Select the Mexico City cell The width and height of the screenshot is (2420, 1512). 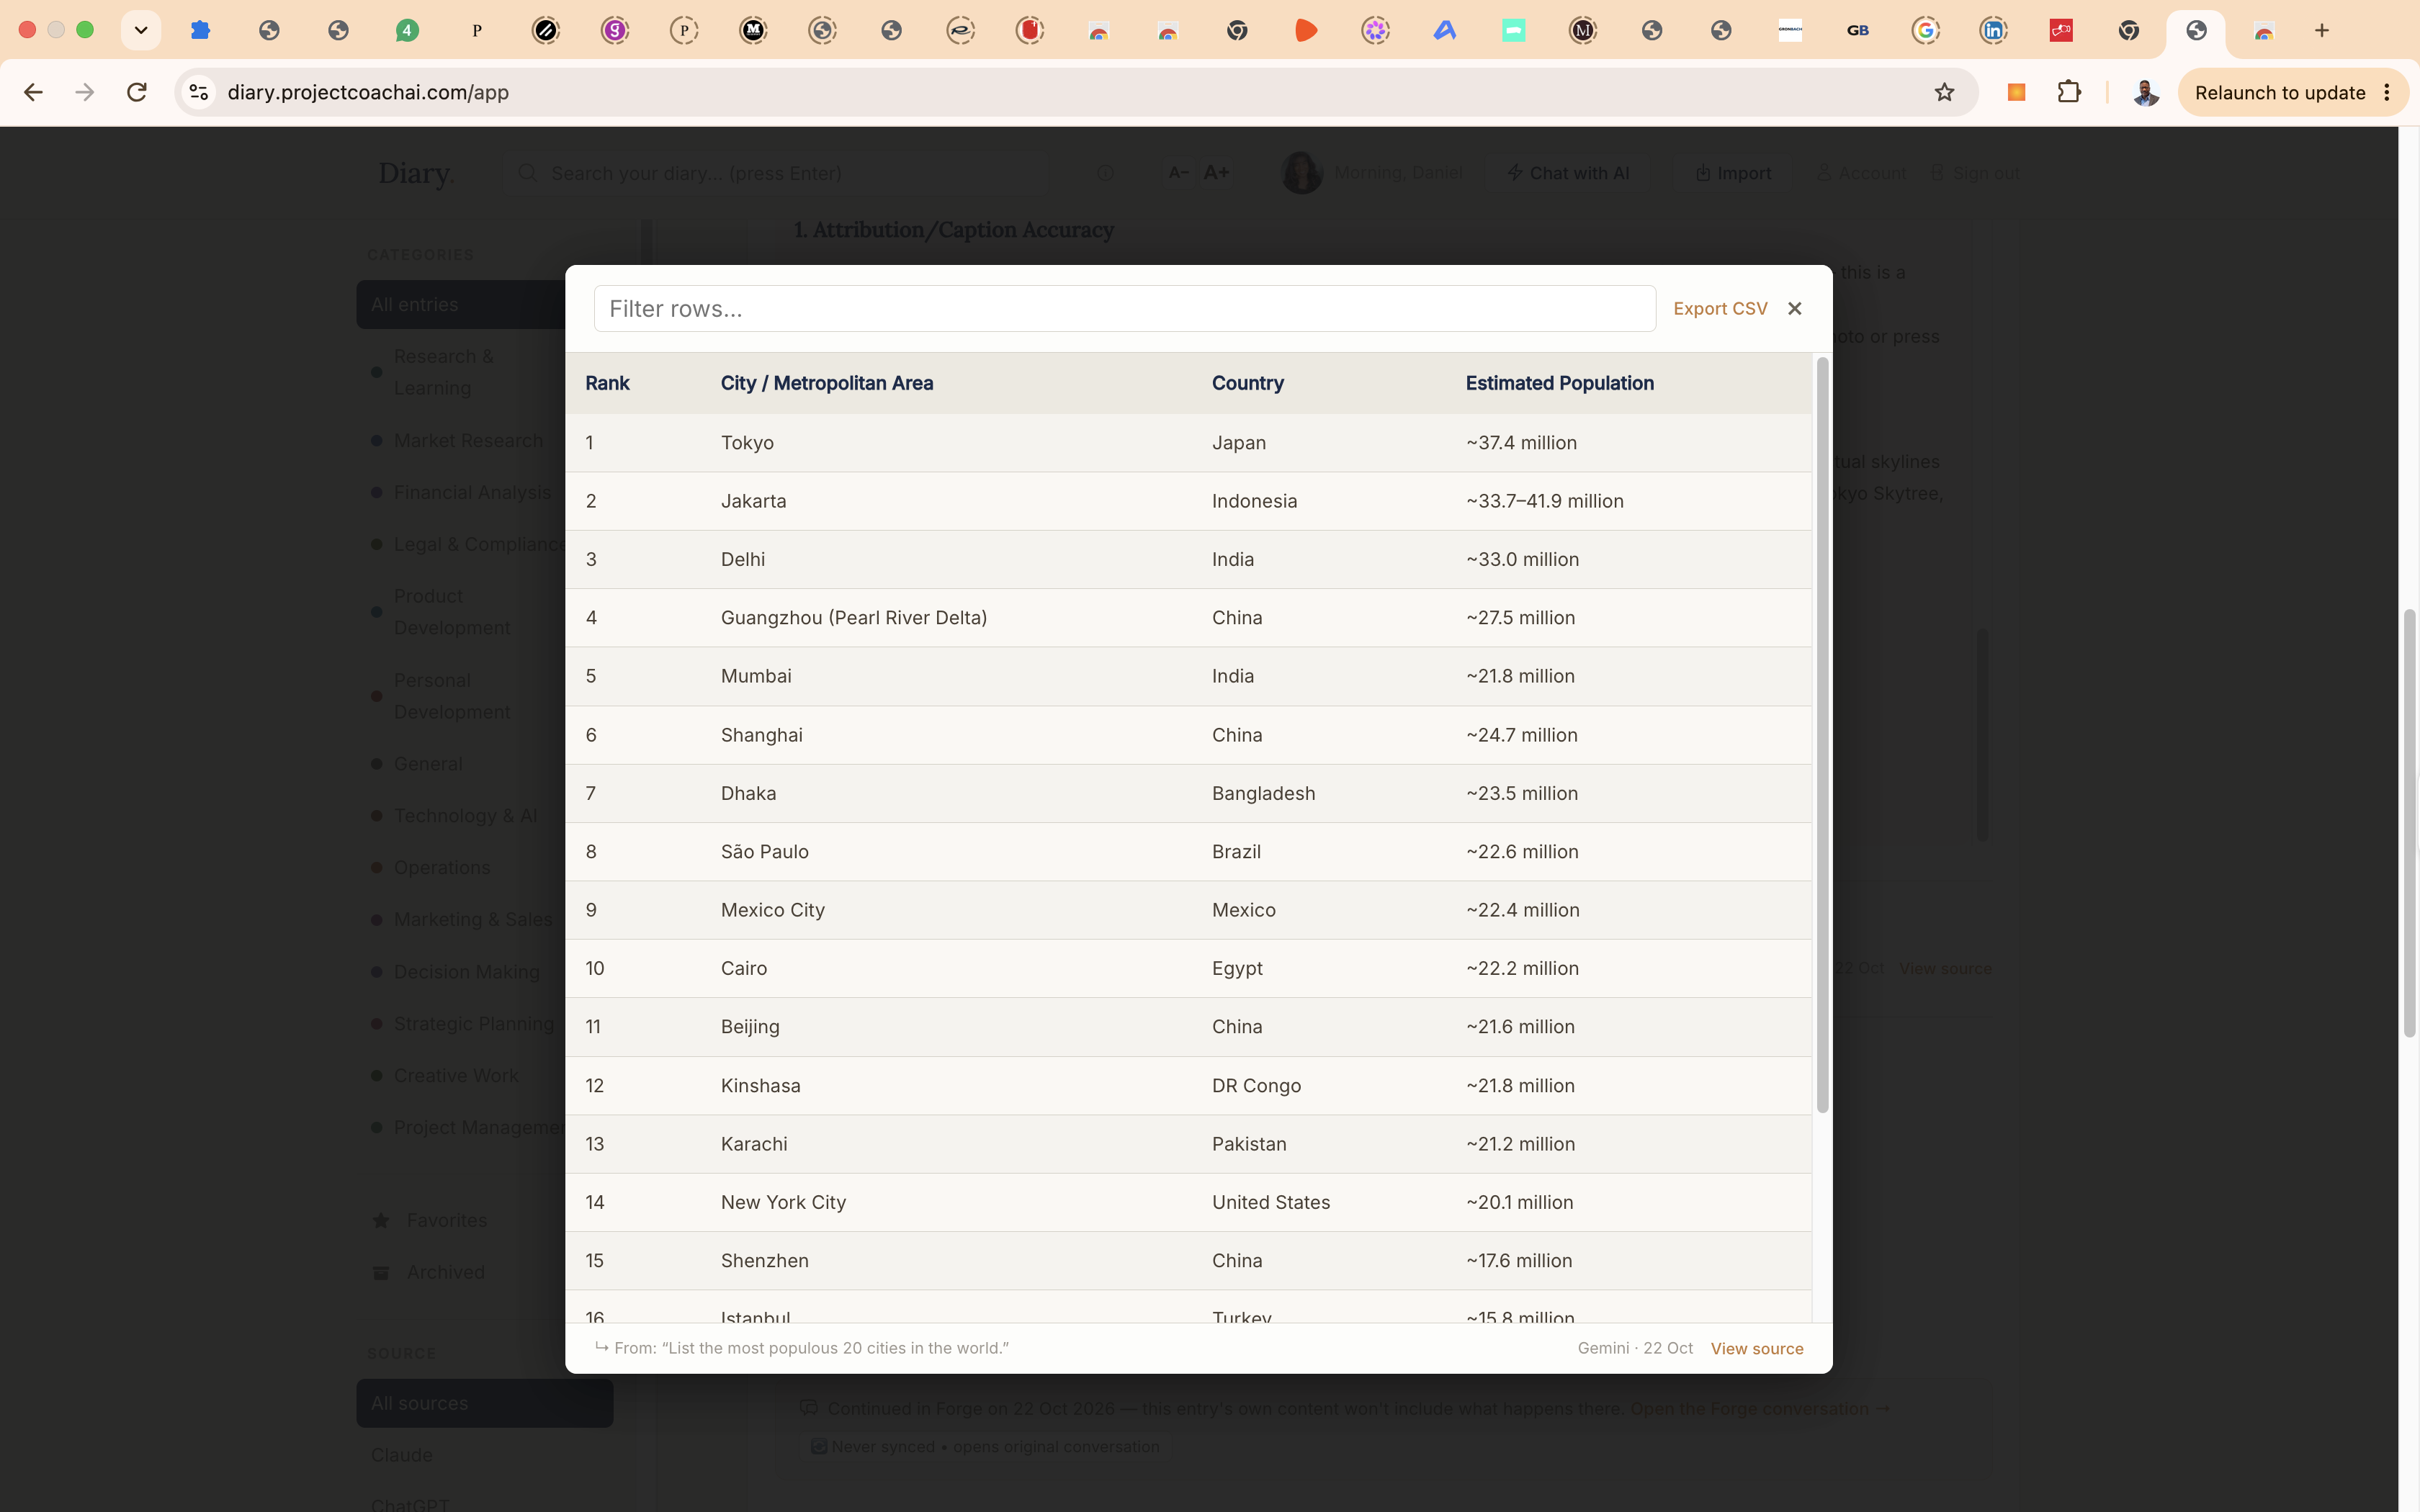tap(772, 910)
